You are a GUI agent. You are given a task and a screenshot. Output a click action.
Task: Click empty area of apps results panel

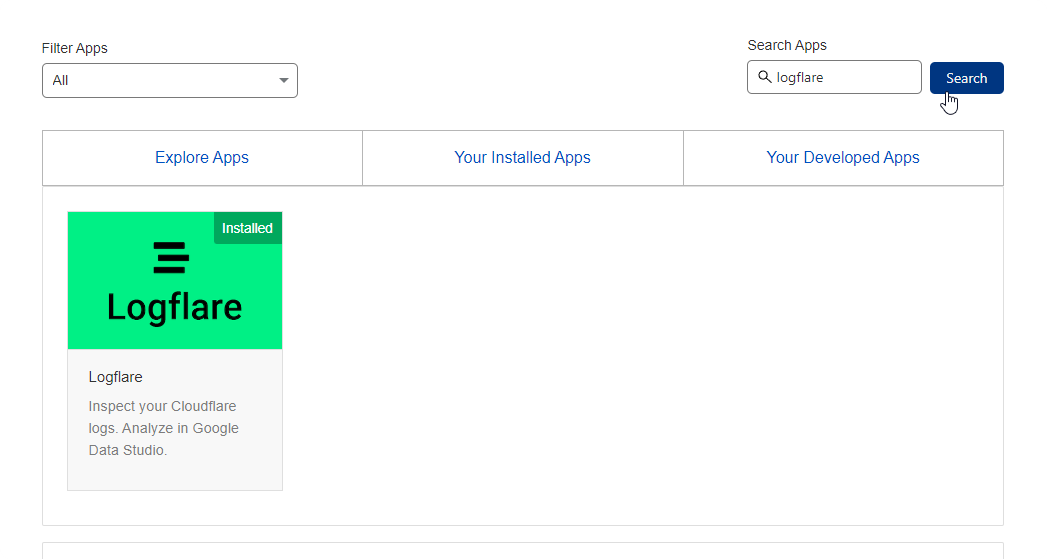coord(640,360)
